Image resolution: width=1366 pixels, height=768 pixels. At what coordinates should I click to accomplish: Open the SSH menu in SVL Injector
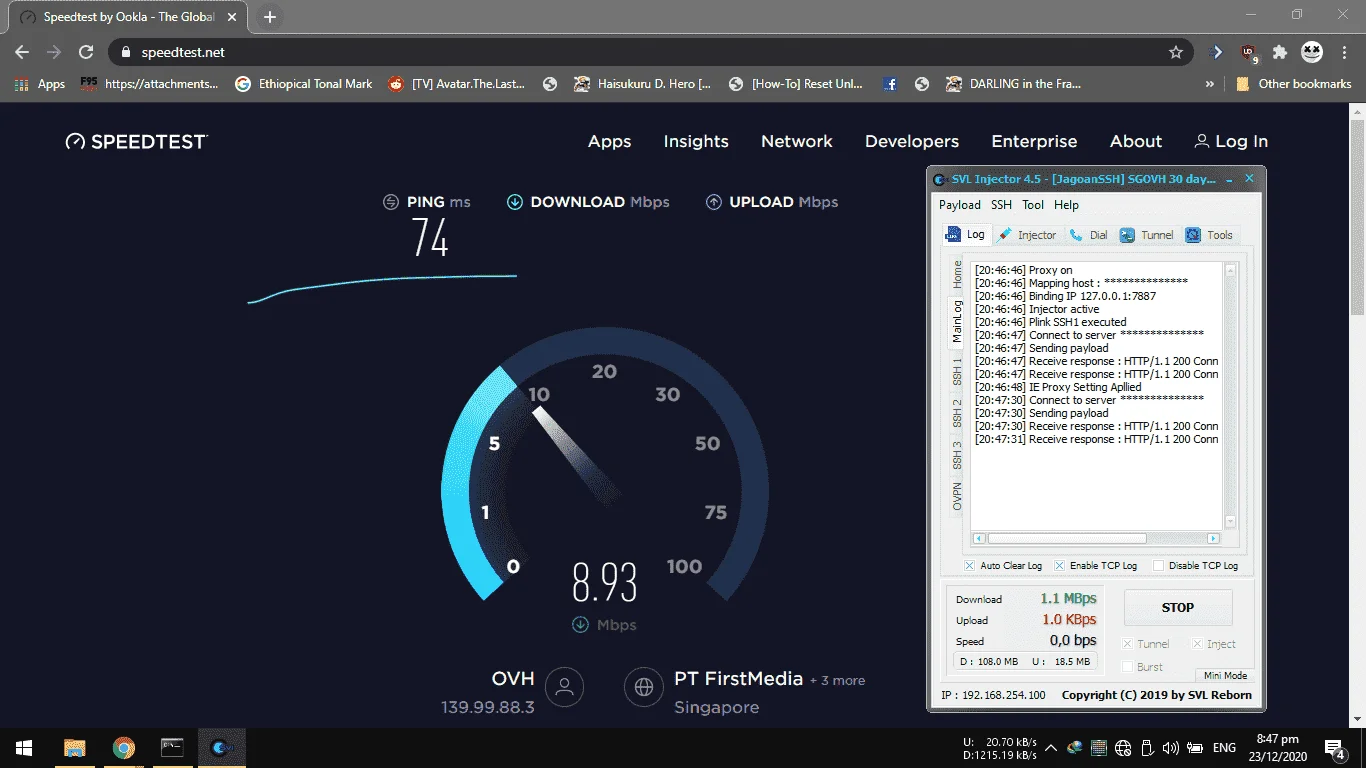(x=1001, y=205)
